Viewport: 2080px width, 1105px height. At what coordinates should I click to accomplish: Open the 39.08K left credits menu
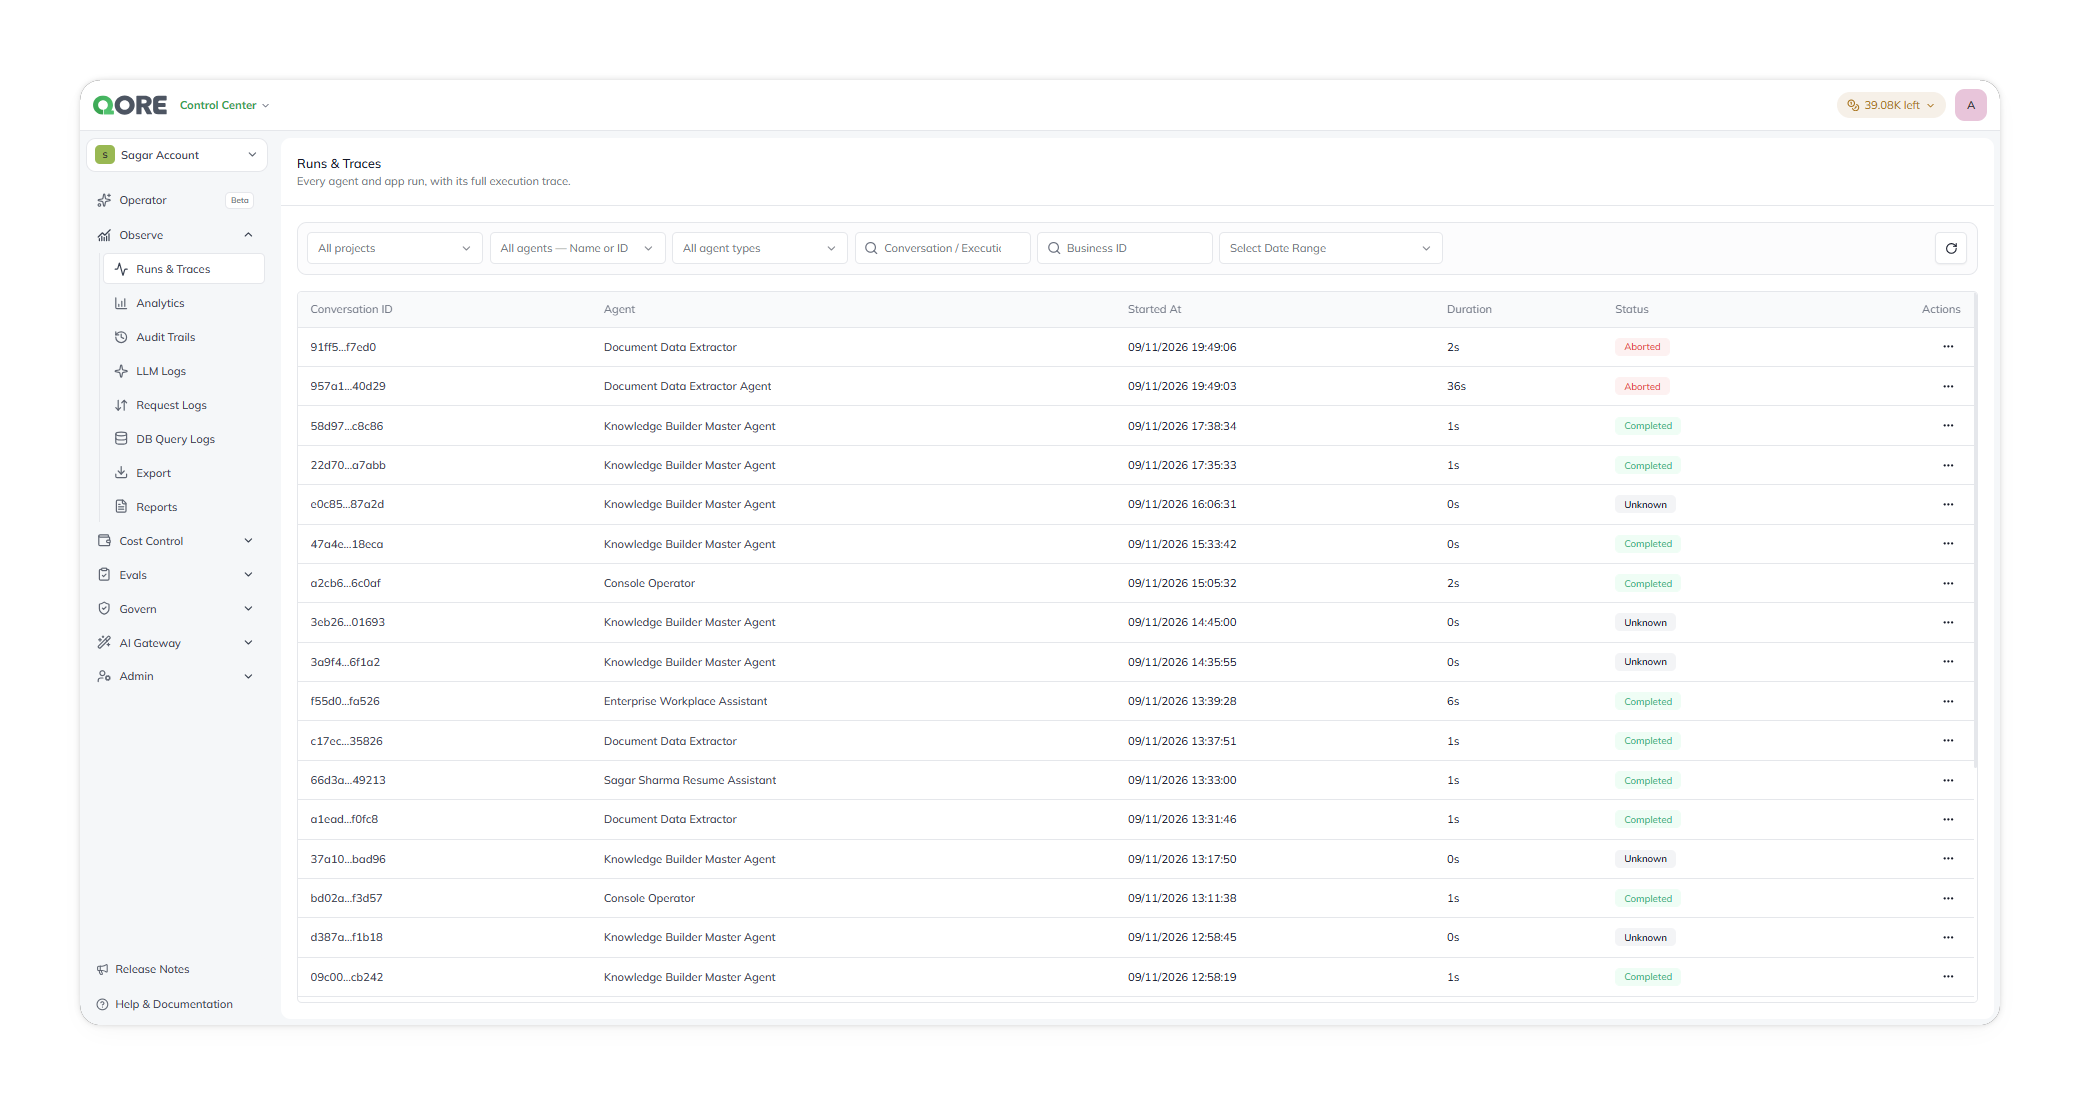click(1890, 105)
